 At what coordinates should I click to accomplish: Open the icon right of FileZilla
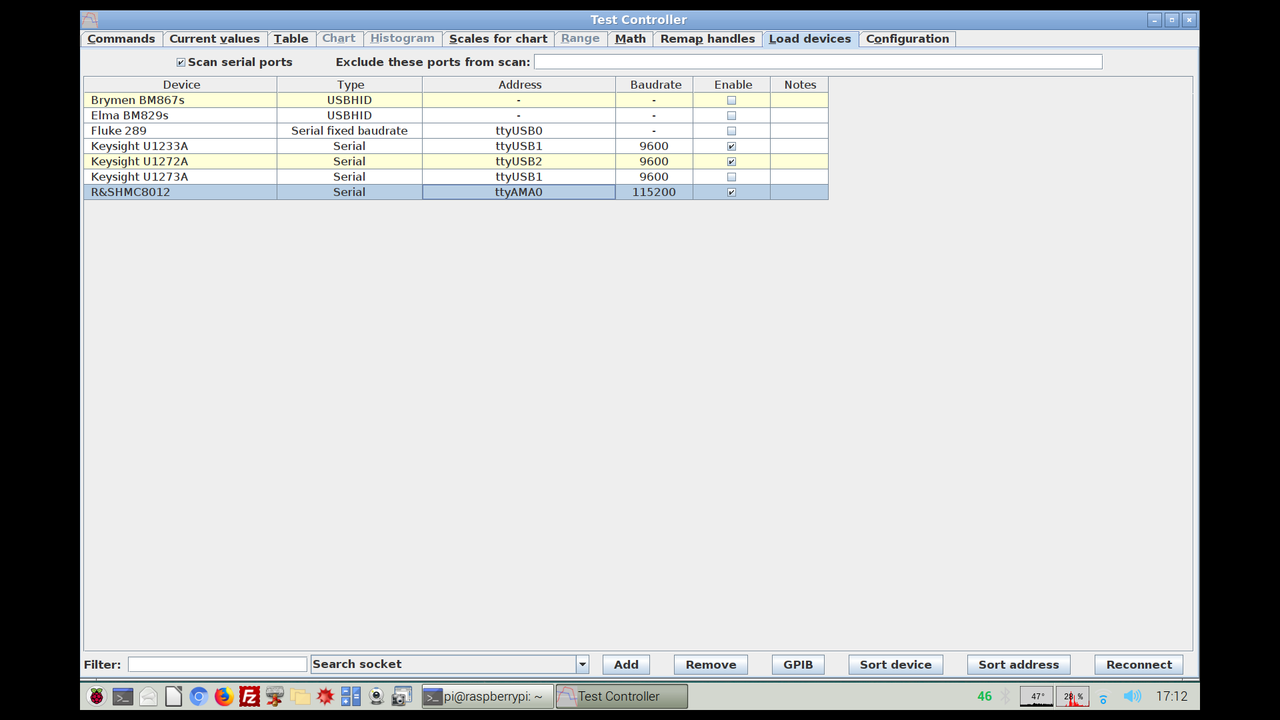click(x=275, y=696)
